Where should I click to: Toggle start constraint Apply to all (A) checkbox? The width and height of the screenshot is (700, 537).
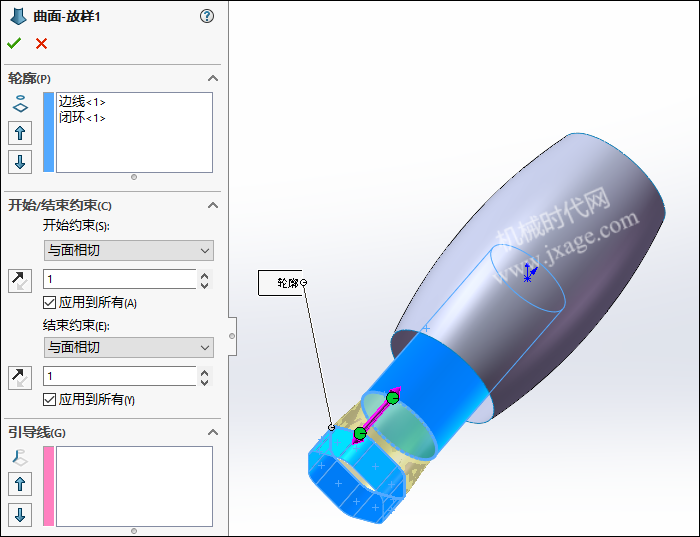(49, 303)
